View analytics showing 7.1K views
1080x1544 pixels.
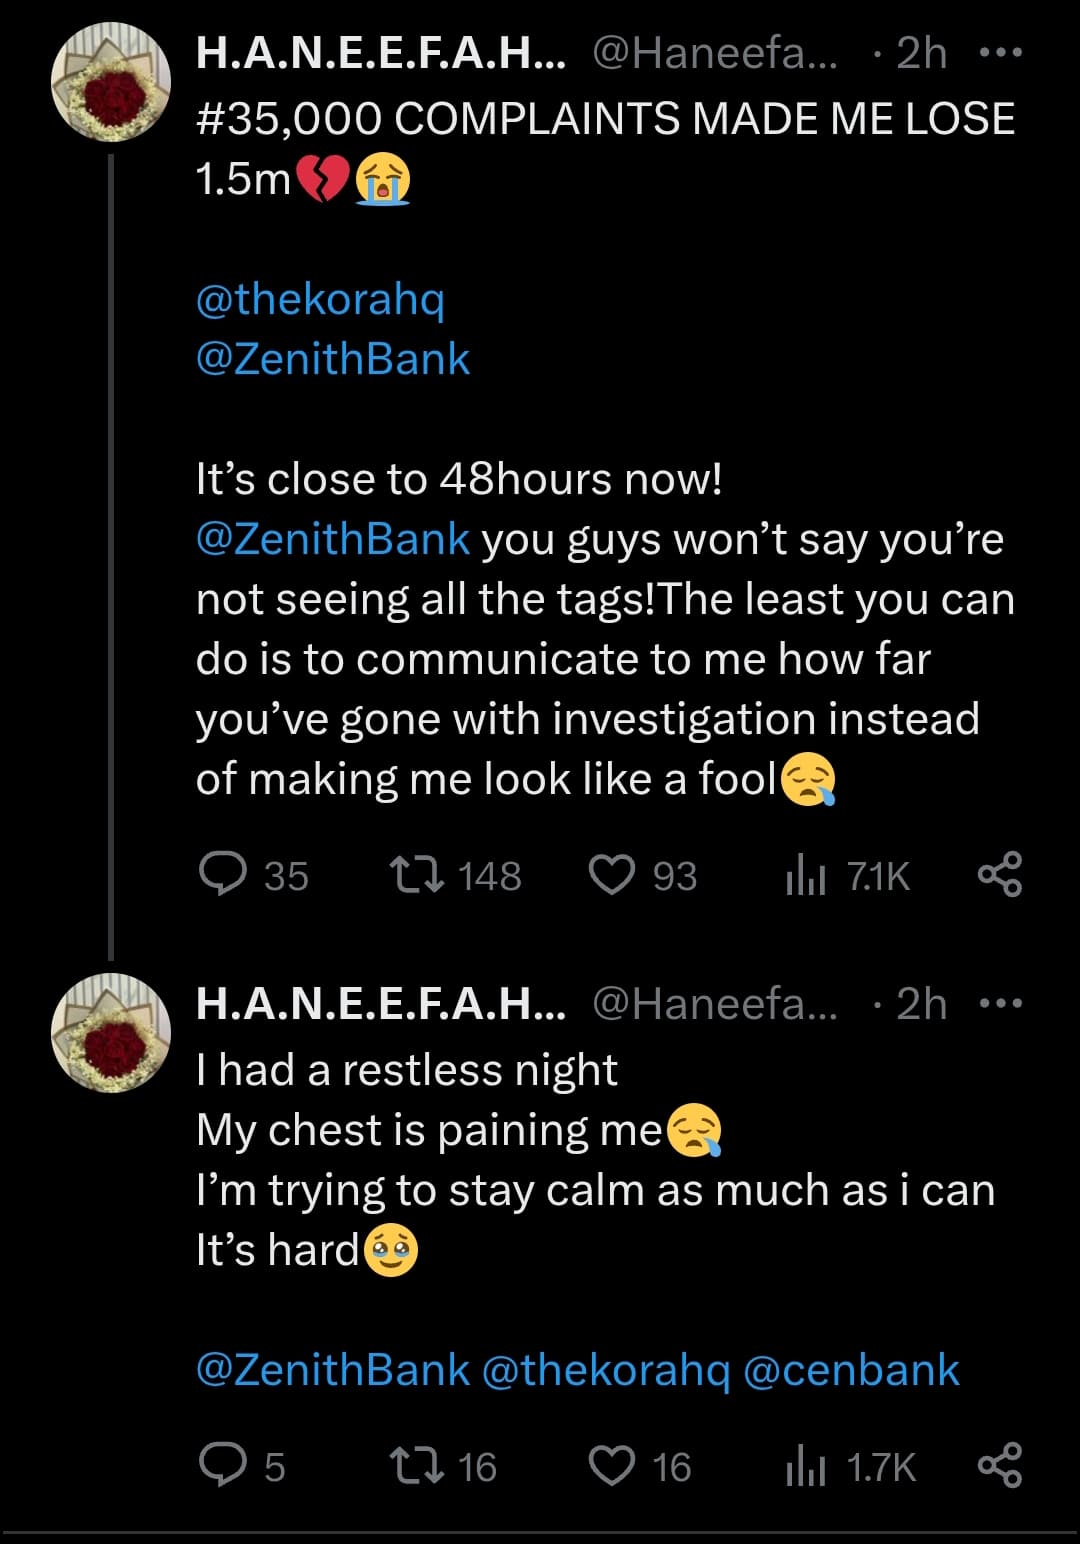coord(806,876)
